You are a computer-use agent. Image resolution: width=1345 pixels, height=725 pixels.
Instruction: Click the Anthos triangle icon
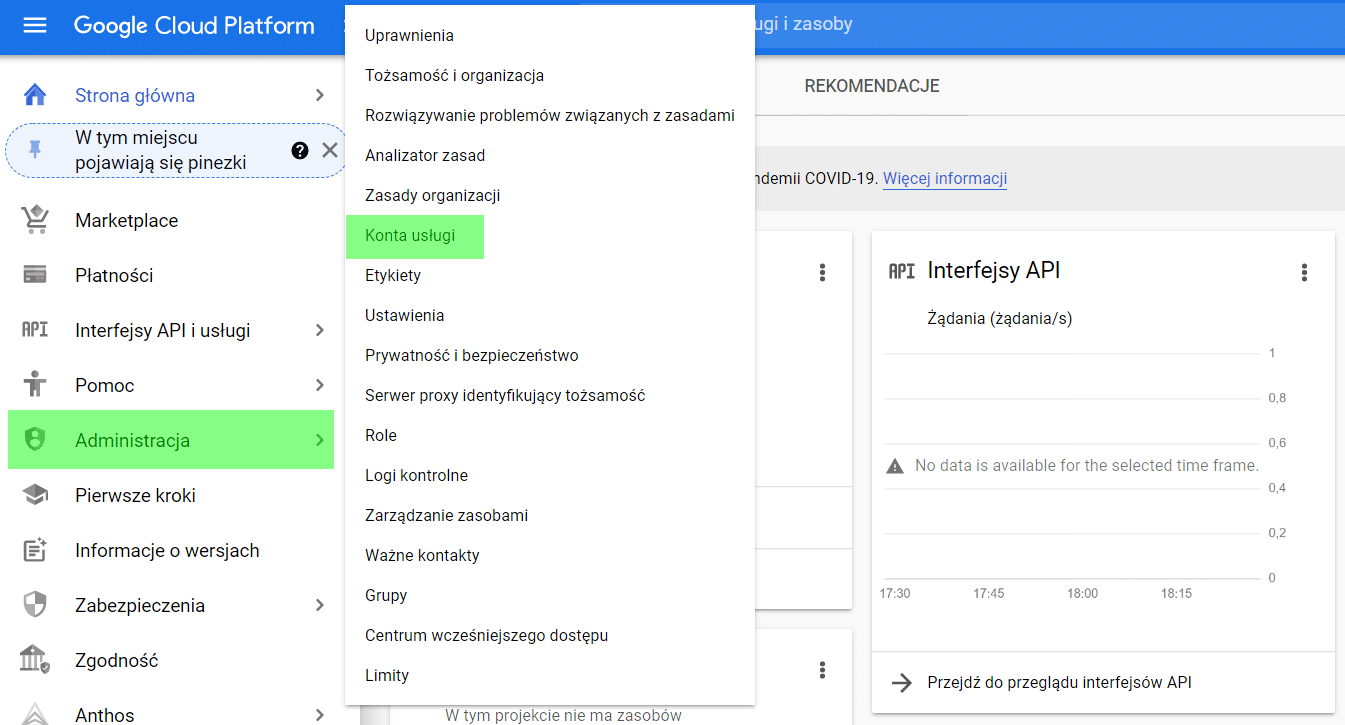[35, 714]
